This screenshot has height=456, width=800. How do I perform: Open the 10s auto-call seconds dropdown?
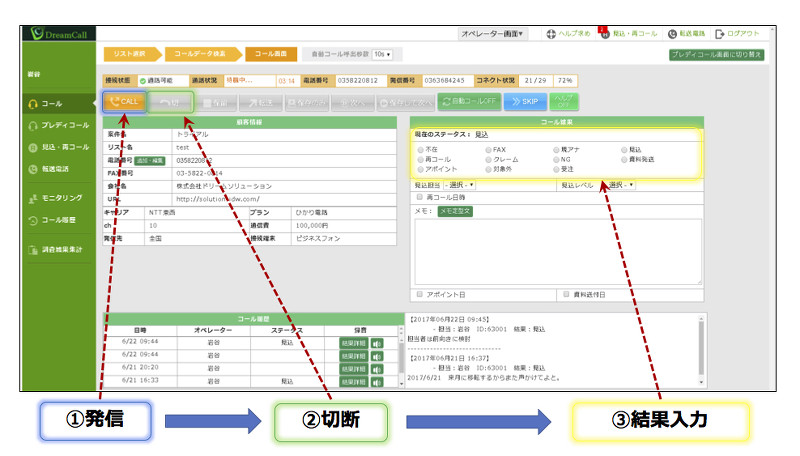[x=381, y=54]
